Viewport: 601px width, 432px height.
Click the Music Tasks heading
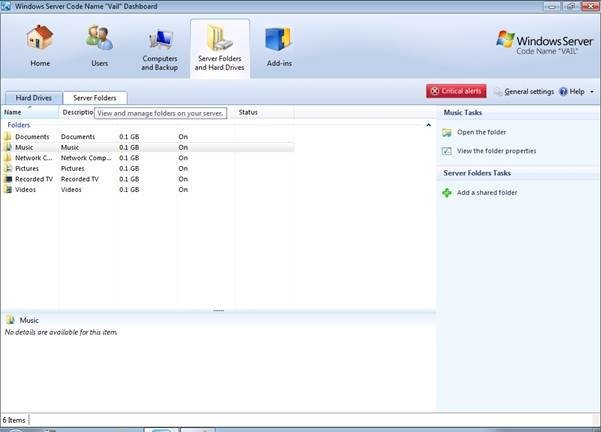click(463, 112)
